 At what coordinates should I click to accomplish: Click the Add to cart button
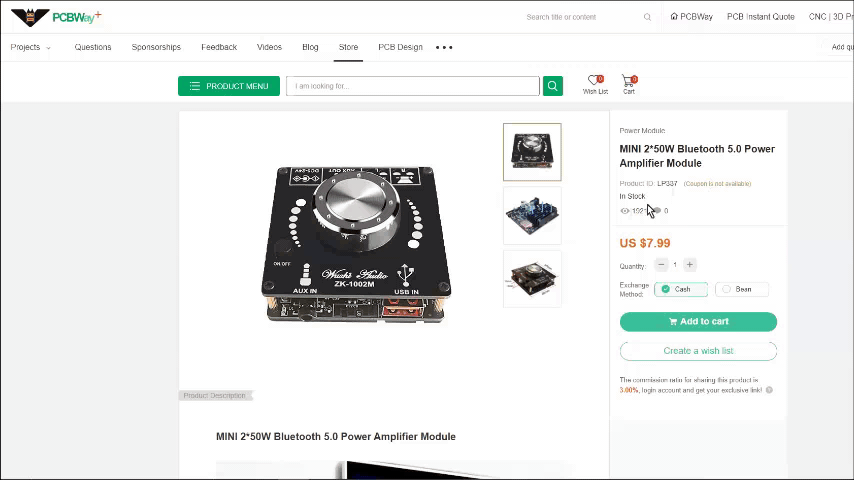click(x=698, y=321)
